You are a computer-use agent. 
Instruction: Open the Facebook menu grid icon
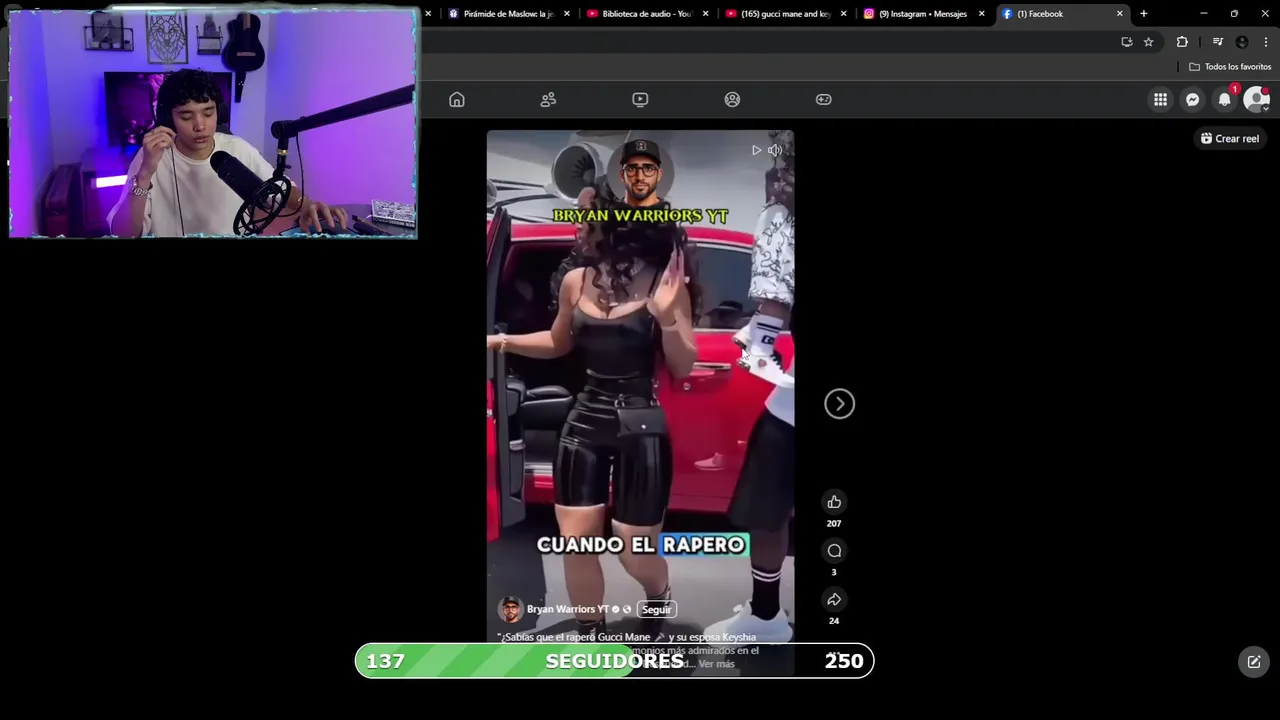(x=1160, y=99)
